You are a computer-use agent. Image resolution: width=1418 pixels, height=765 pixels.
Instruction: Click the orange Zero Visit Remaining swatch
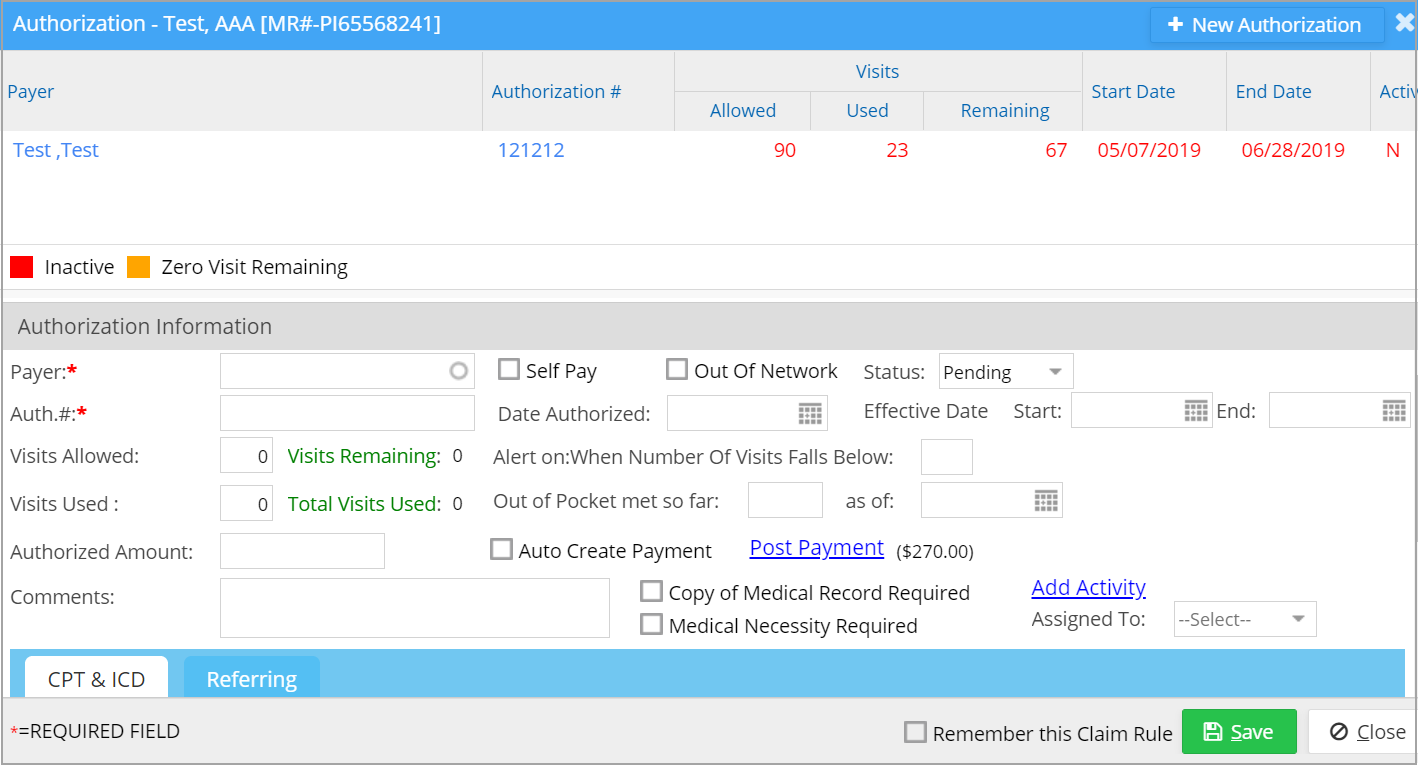pos(139,267)
